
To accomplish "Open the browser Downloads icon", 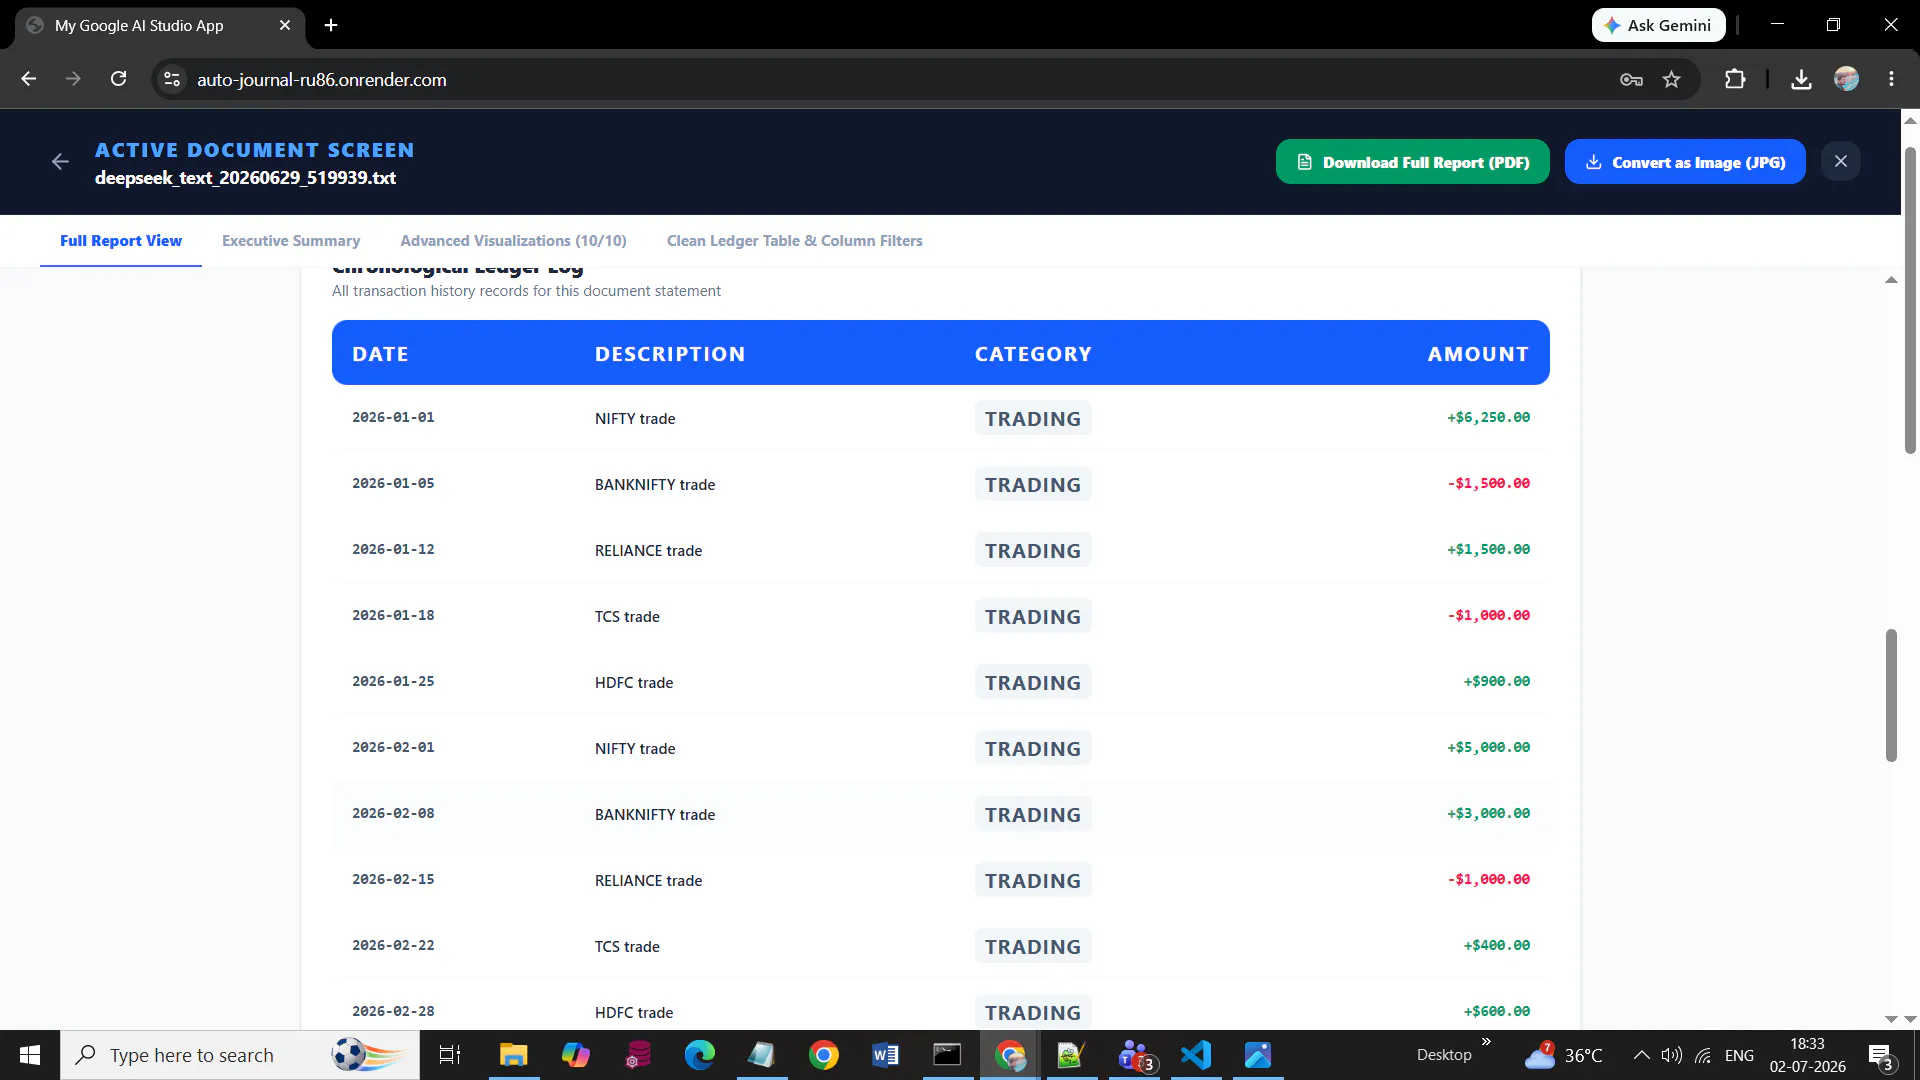I will click(x=1801, y=80).
